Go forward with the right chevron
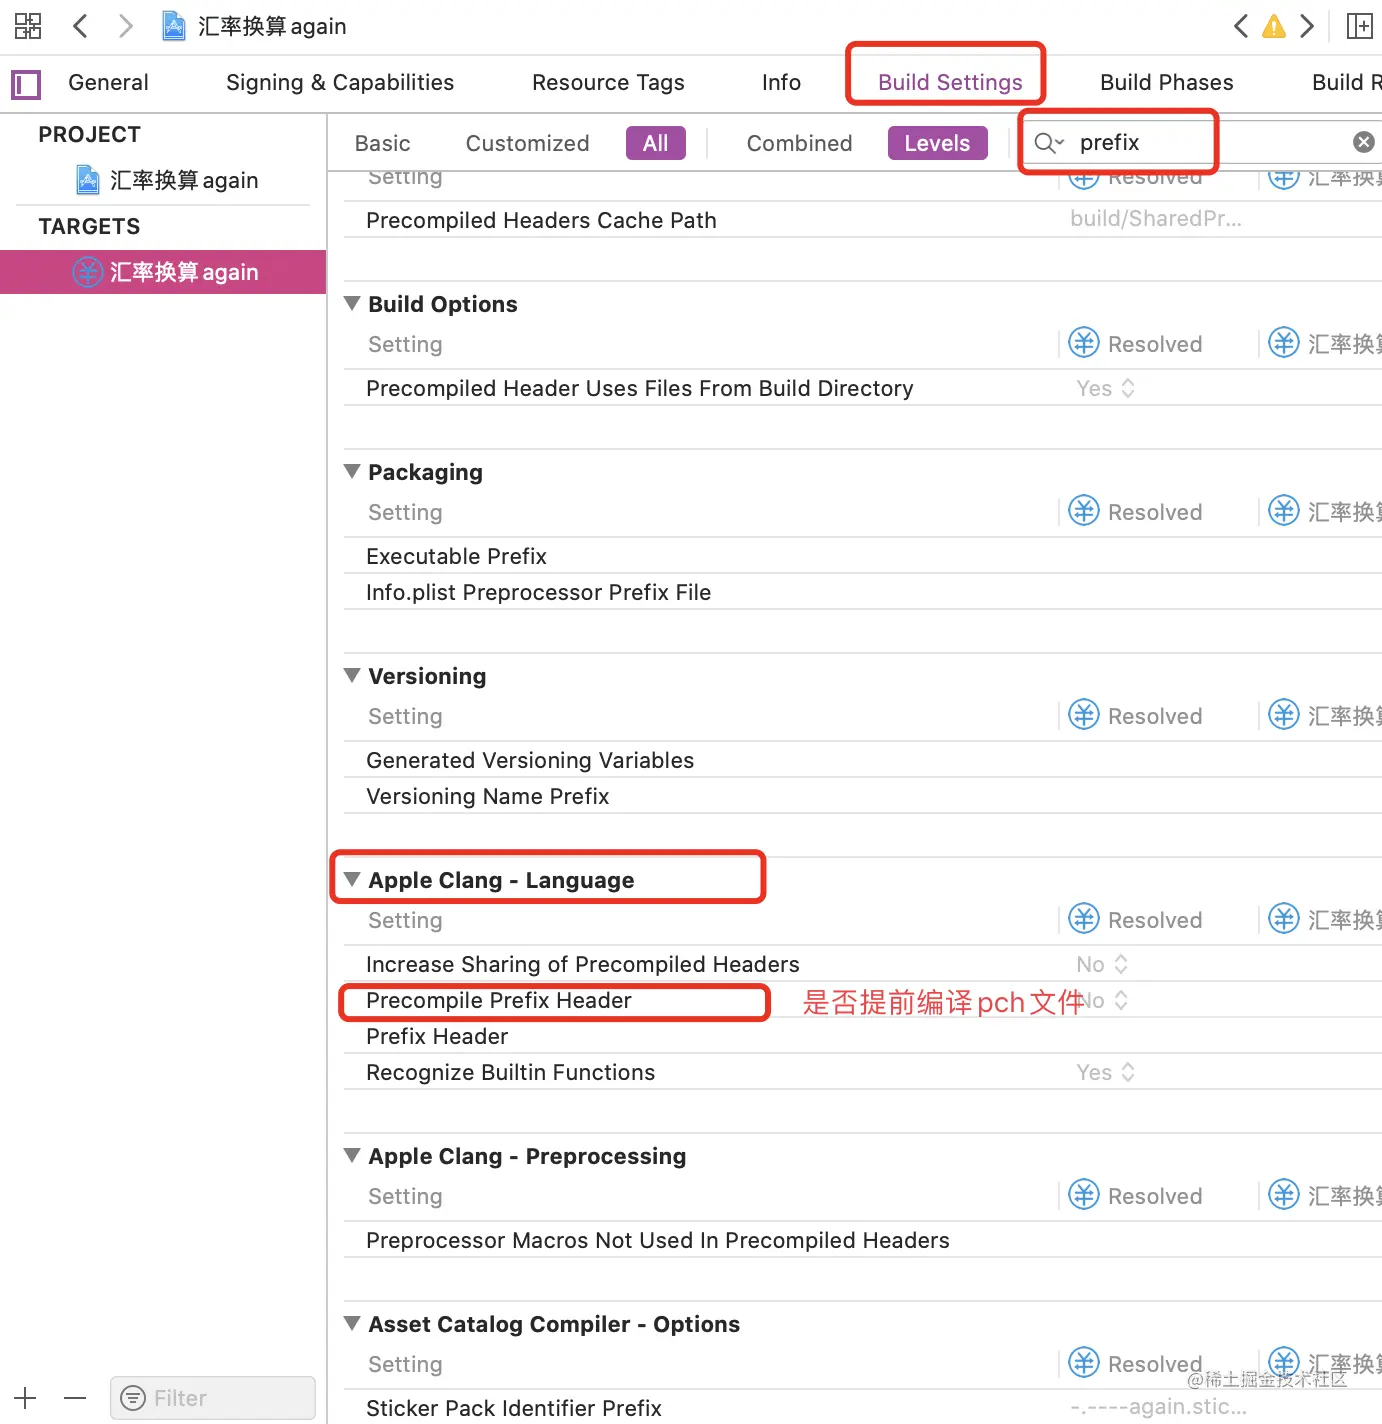 point(125,26)
